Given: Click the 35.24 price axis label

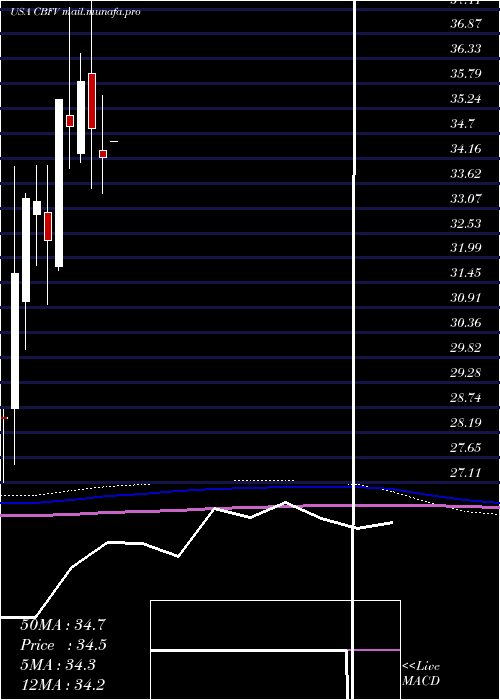Looking at the screenshot, I should click(x=466, y=98).
